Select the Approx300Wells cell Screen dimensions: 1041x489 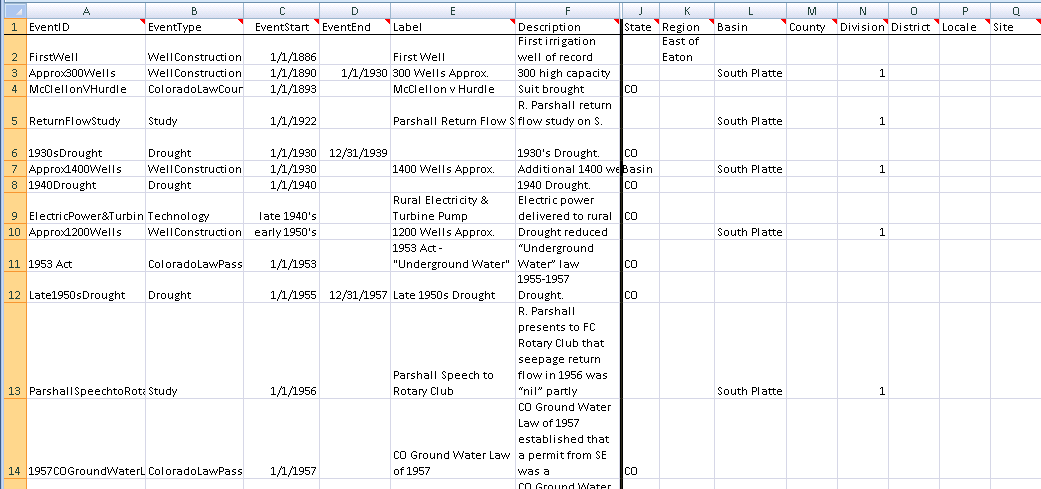click(86, 73)
